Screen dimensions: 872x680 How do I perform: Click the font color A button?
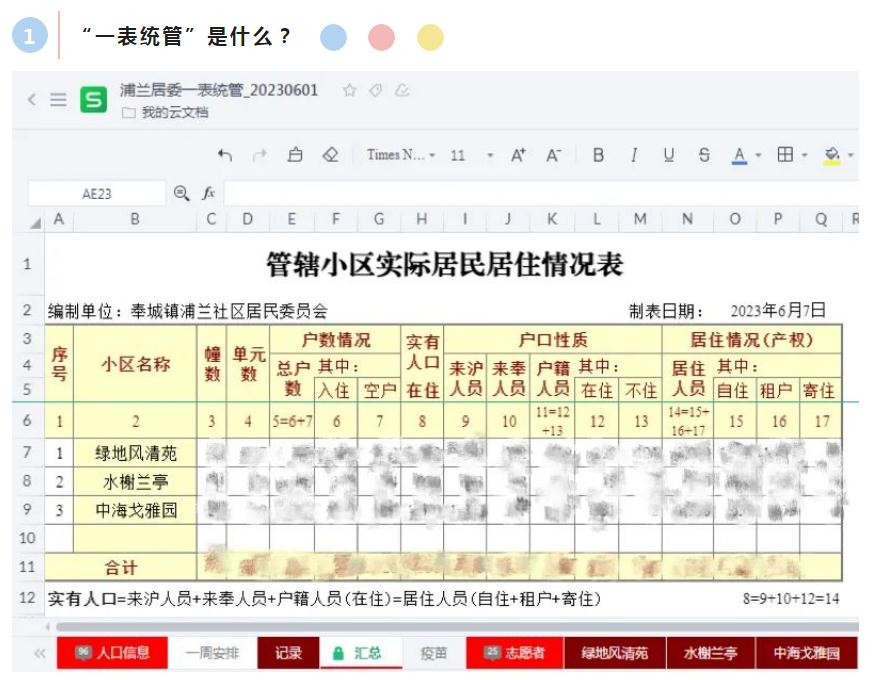click(739, 155)
